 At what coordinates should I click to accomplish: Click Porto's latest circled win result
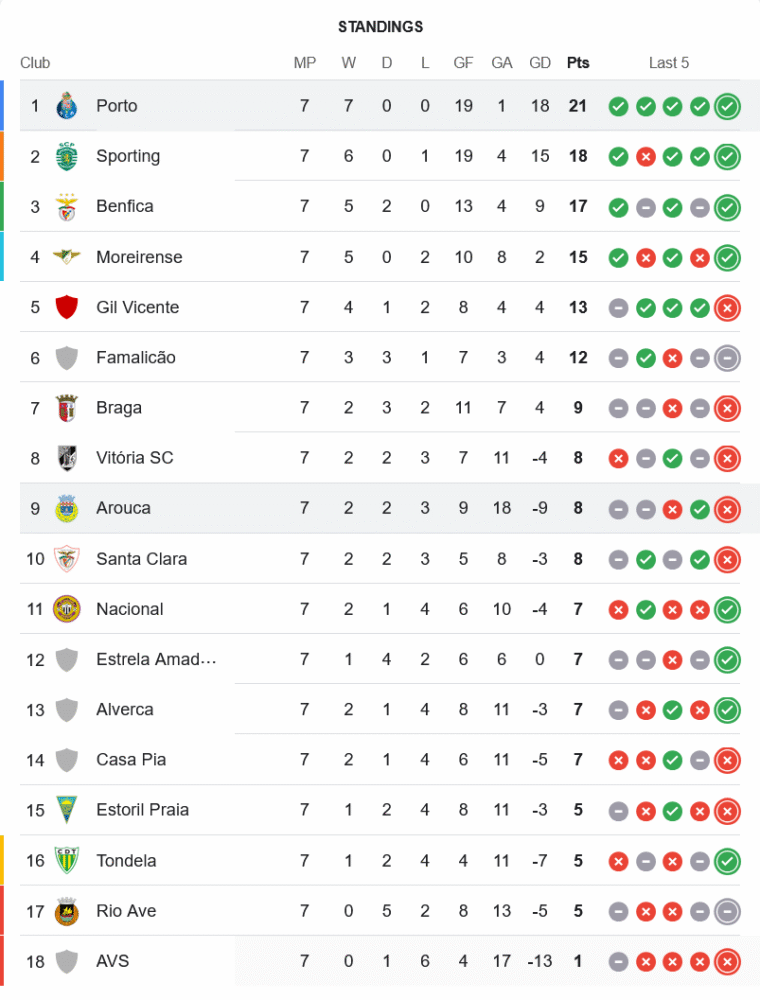click(727, 106)
